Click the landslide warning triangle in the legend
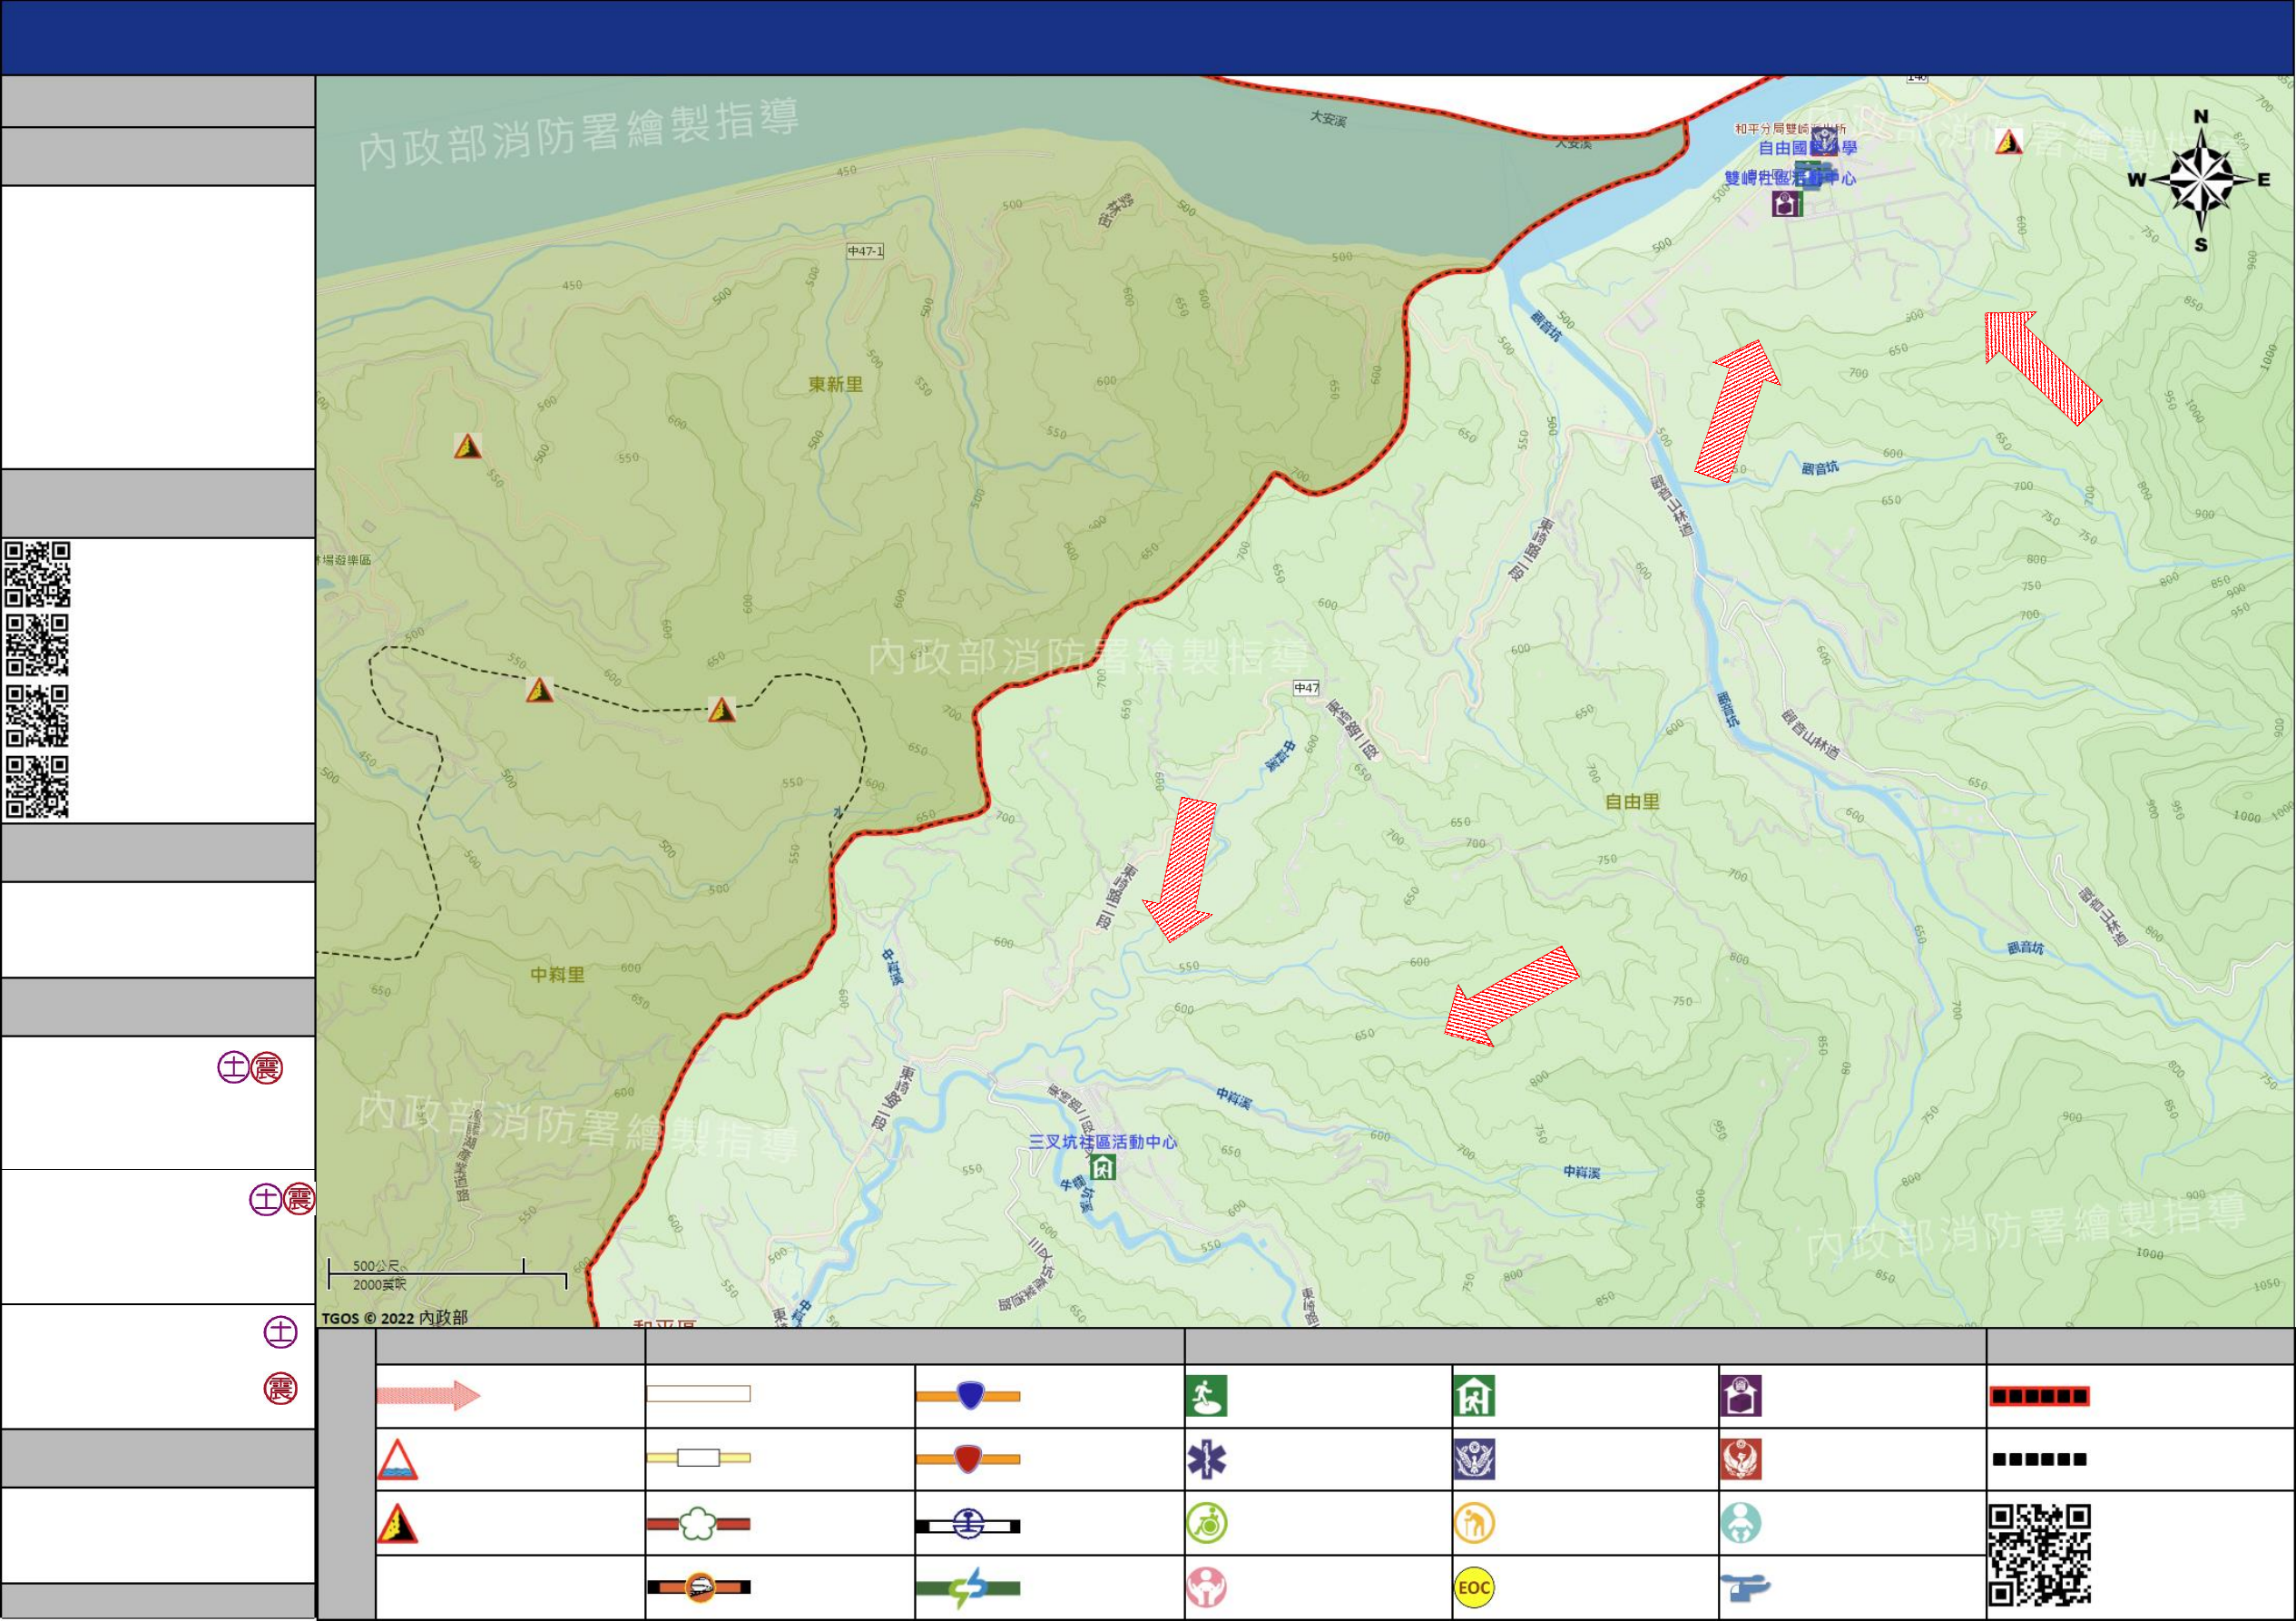Viewport: 2296px width, 1621px height. coord(398,1524)
